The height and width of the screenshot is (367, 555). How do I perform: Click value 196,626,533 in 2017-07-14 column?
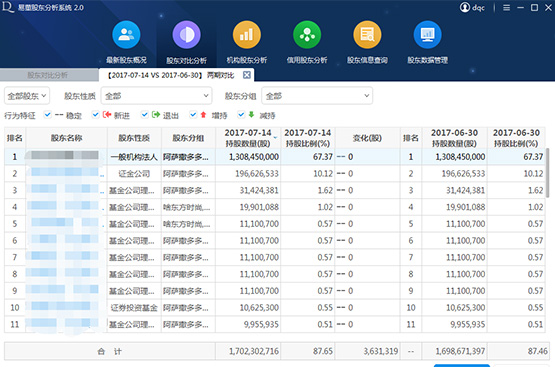point(257,174)
